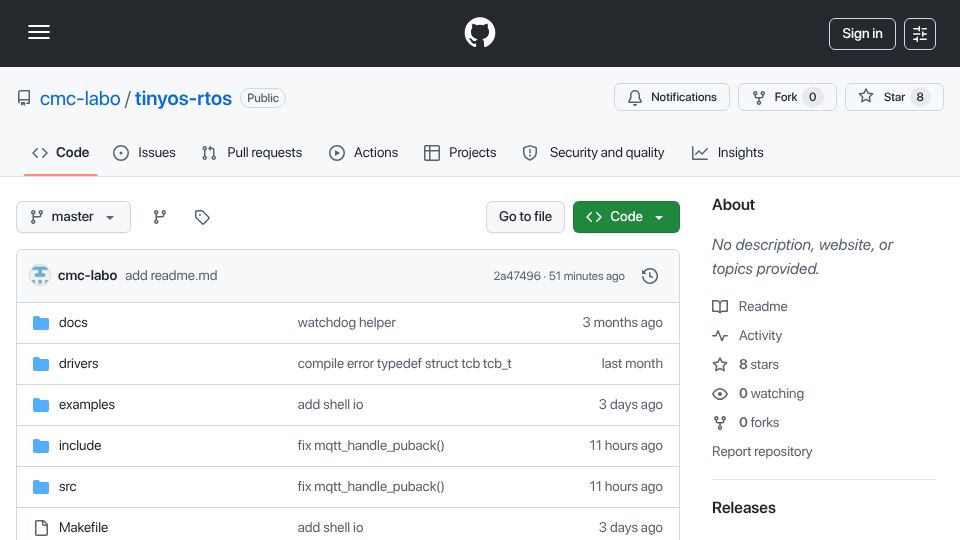The width and height of the screenshot is (960, 540).
Task: Click the docs folder icon
Action: point(41,323)
